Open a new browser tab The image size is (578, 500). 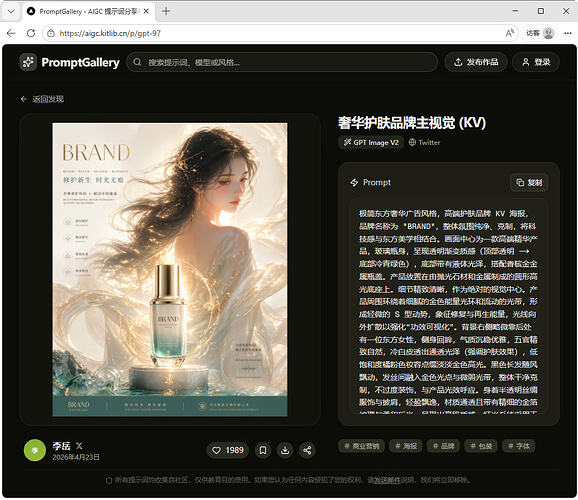point(166,11)
